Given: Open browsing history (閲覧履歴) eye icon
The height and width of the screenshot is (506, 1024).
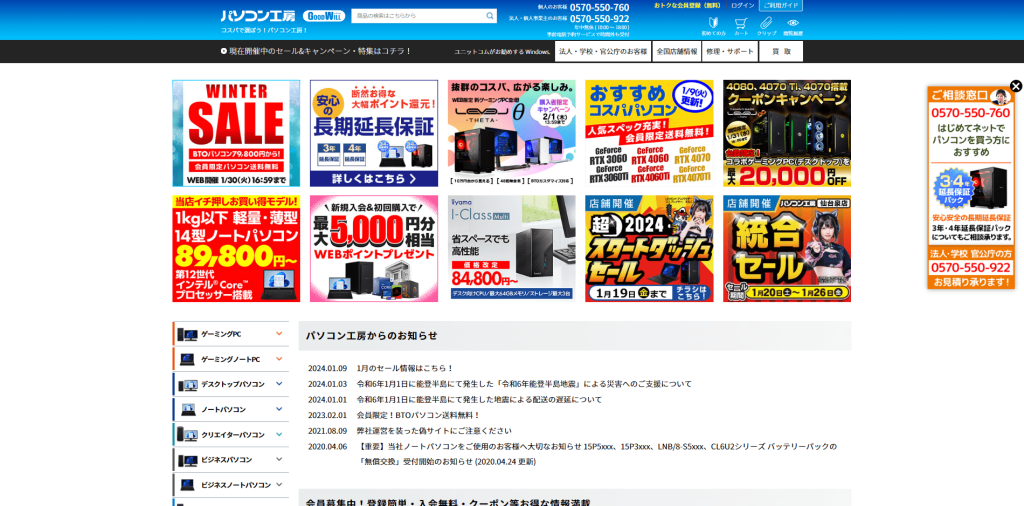Looking at the screenshot, I should [x=793, y=24].
